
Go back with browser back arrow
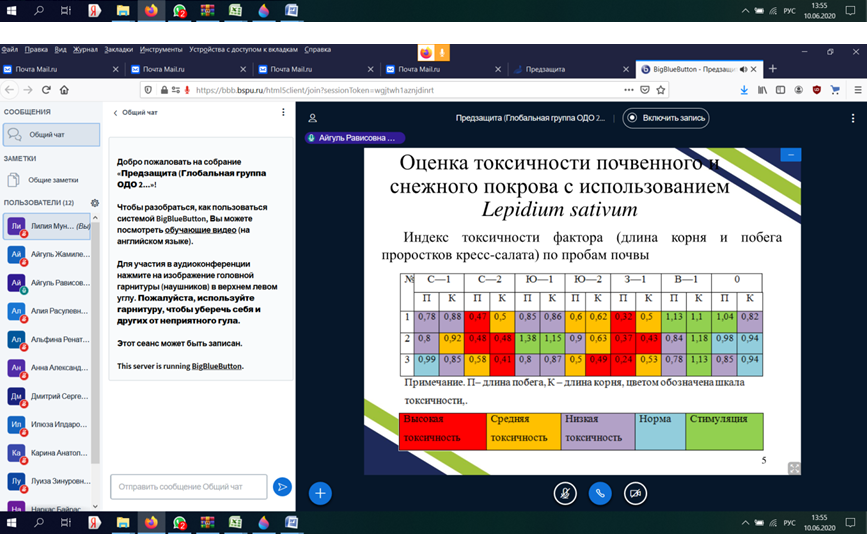(x=10, y=90)
